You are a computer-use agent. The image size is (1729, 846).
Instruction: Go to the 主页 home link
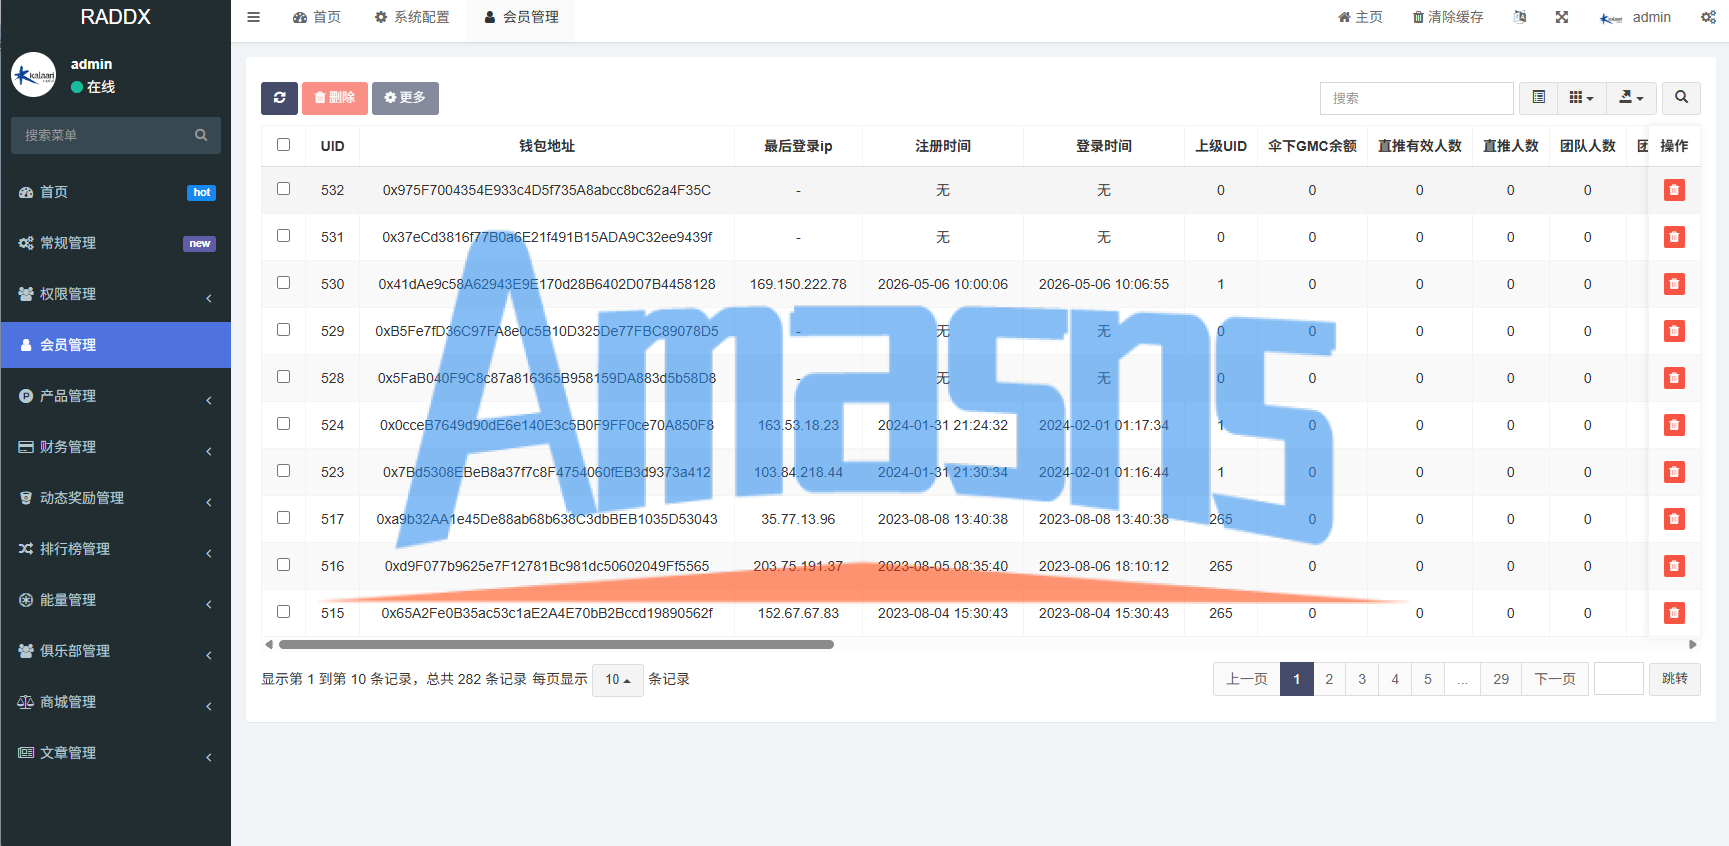pos(1360,17)
